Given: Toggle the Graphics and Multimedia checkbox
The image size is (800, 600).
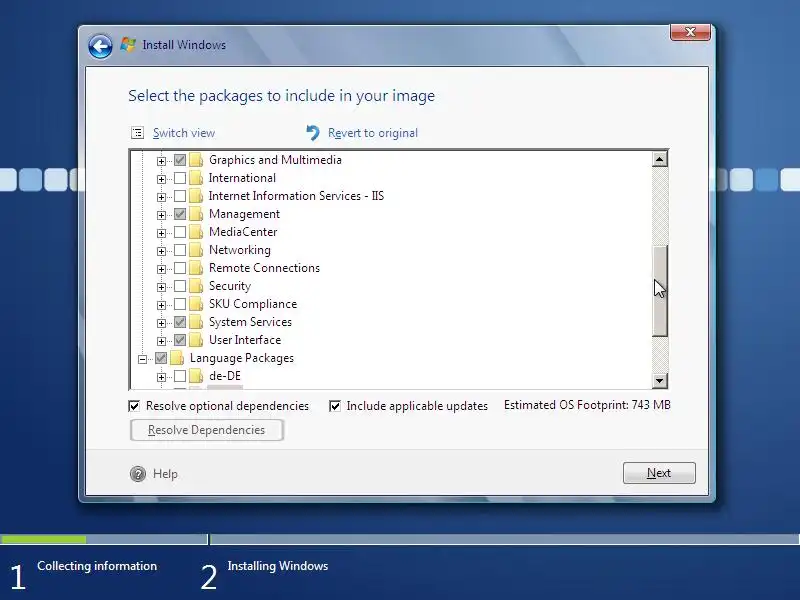Looking at the screenshot, I should pyautogui.click(x=180, y=160).
